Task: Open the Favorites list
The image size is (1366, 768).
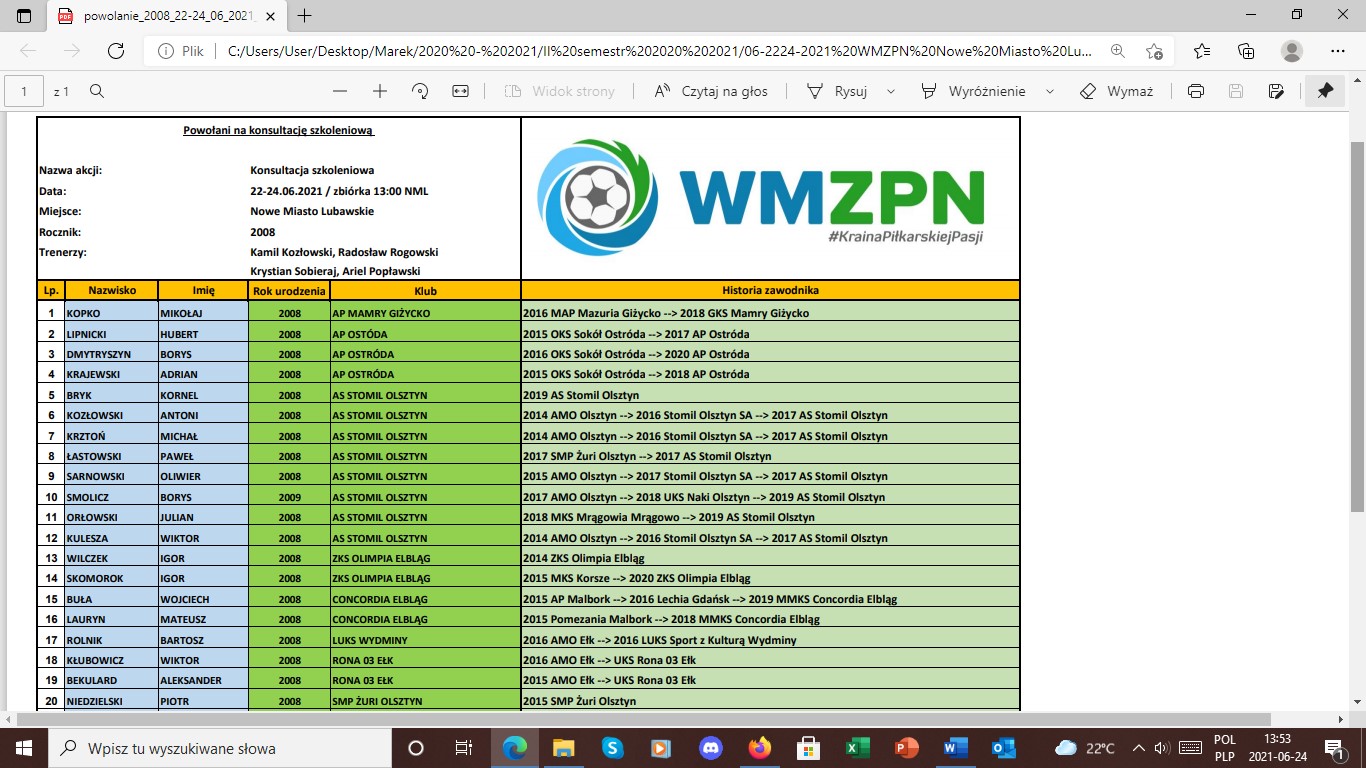Action: [1202, 51]
